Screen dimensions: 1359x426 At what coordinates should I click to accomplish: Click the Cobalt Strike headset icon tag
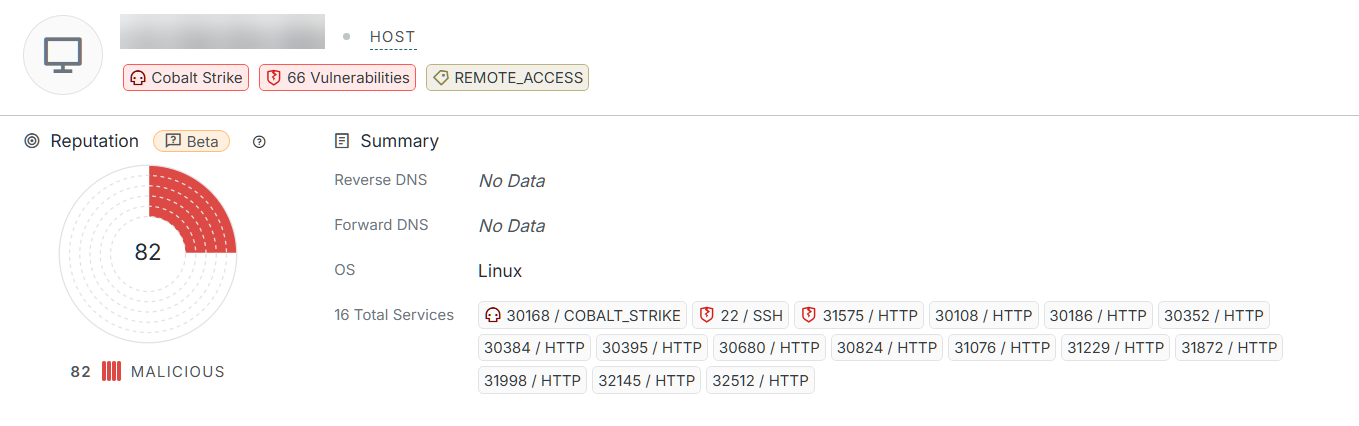139,78
